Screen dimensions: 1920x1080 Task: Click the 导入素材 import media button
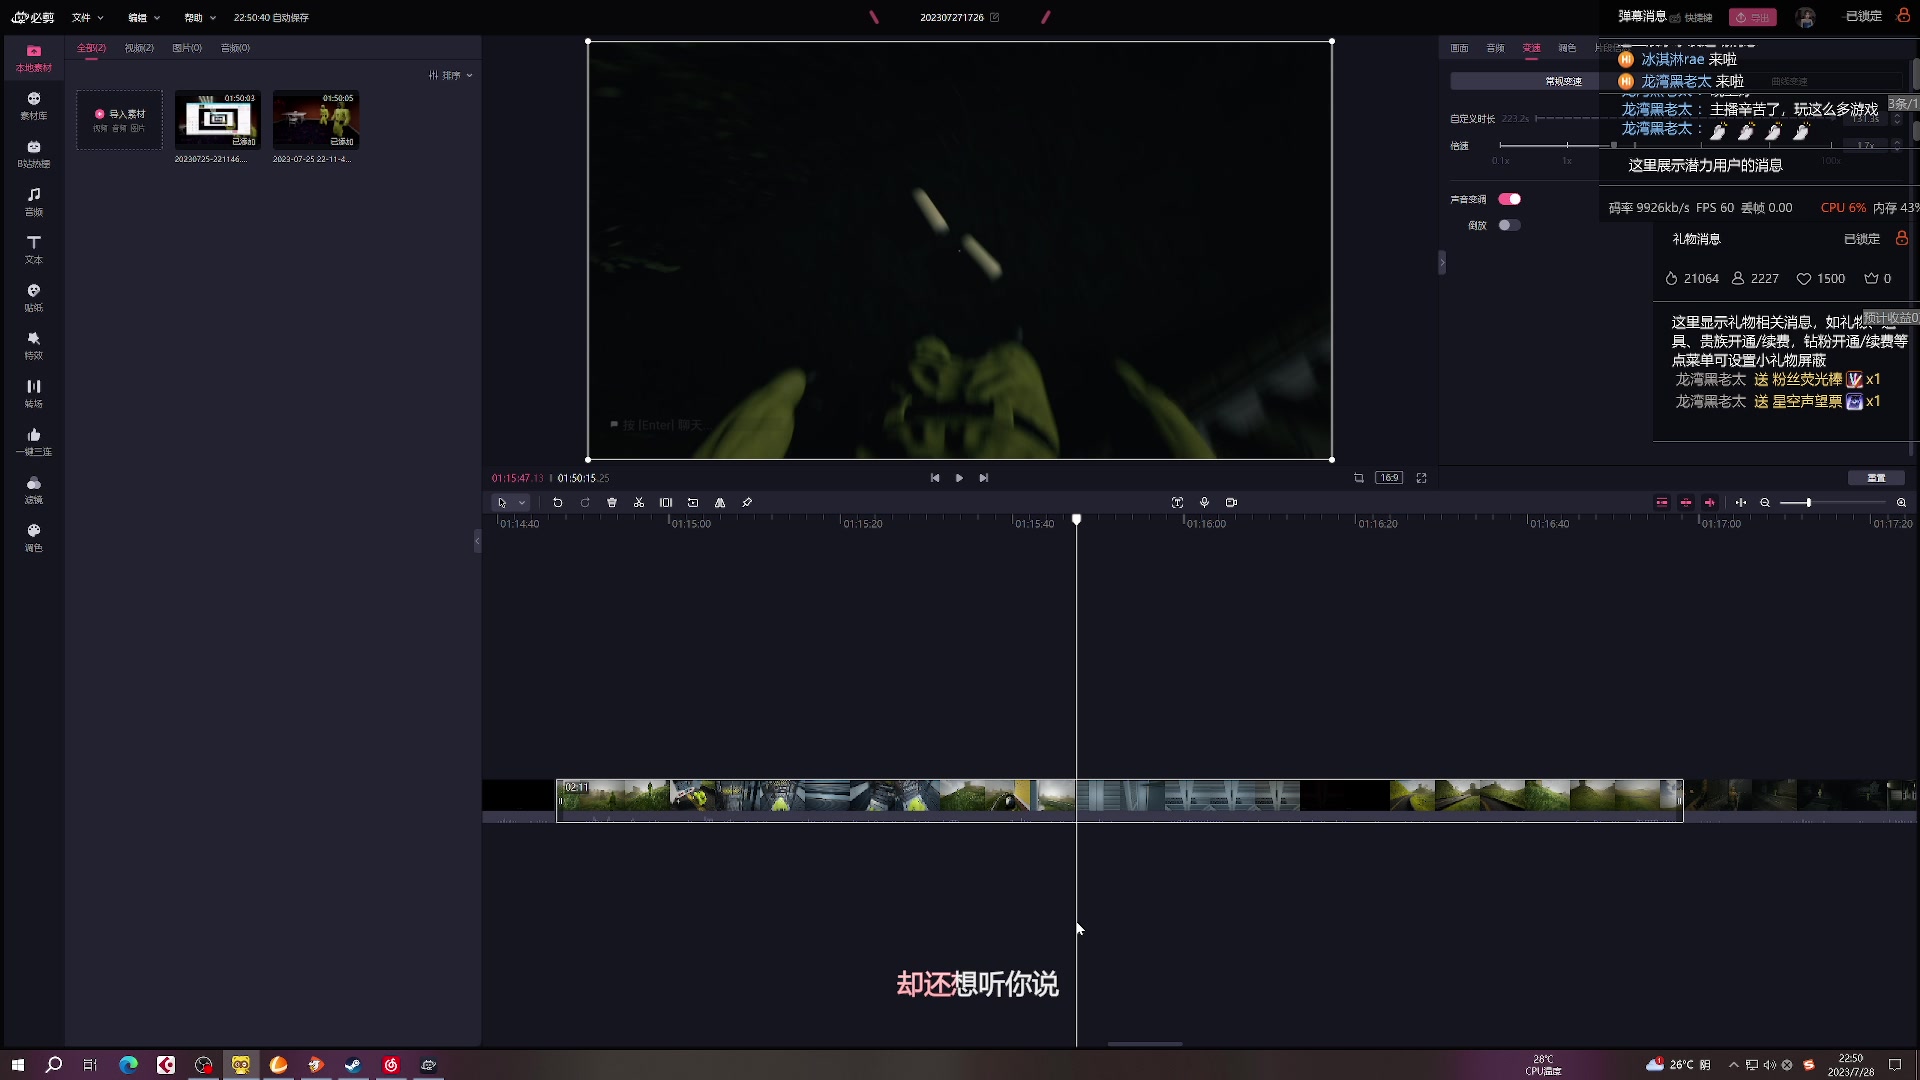(x=119, y=120)
